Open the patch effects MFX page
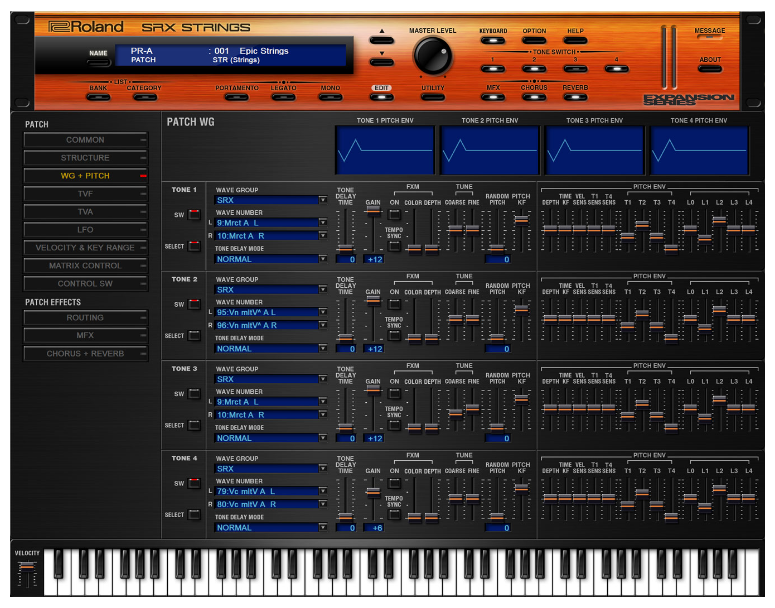The image size is (775, 608). point(86,335)
